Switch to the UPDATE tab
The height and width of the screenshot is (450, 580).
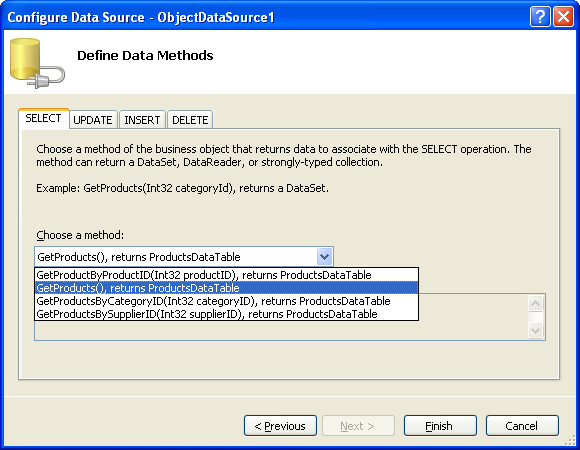tap(93, 120)
